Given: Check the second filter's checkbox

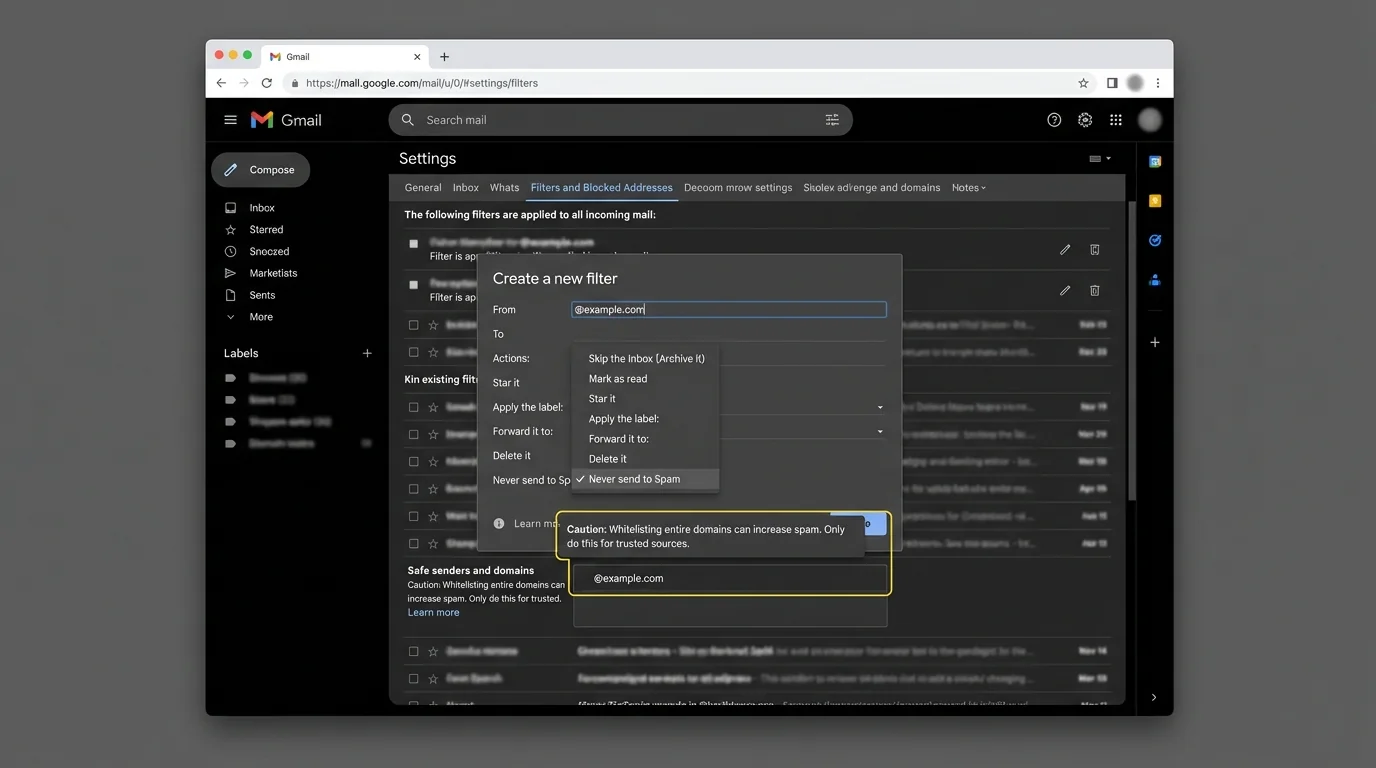Looking at the screenshot, I should (413, 285).
